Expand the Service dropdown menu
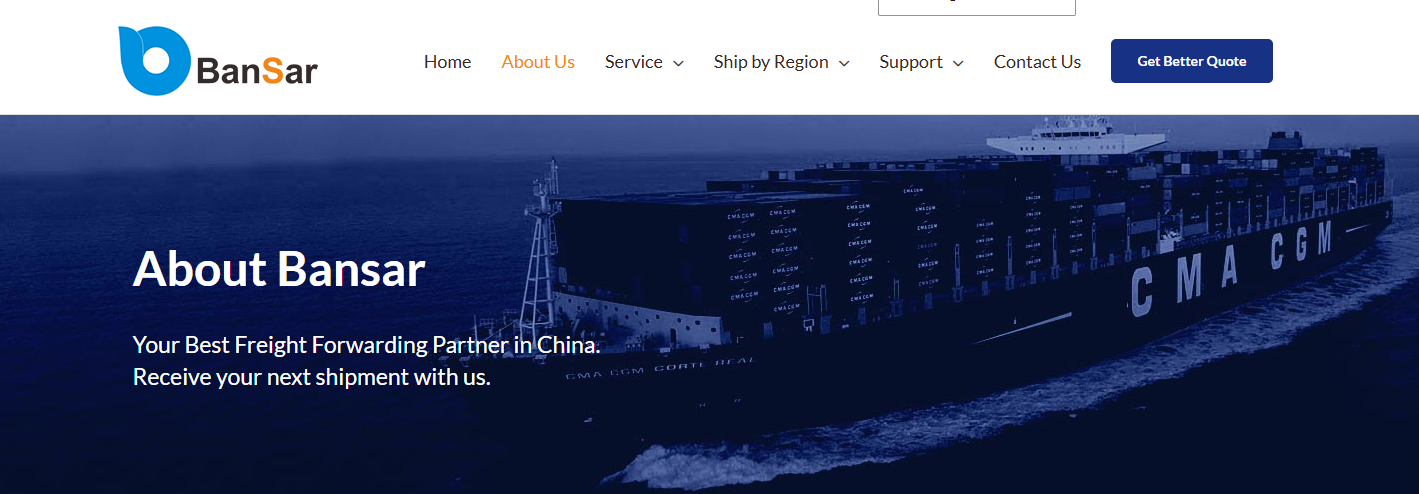This screenshot has width=1419, height=494. pyautogui.click(x=644, y=62)
